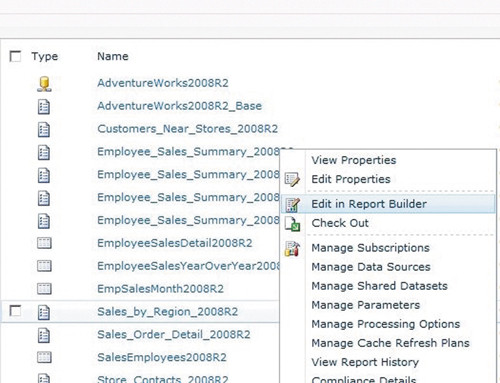Viewport: 500px width, 383px height.
Task: Open the AdventureWorks2008R2 link
Action: point(163,83)
